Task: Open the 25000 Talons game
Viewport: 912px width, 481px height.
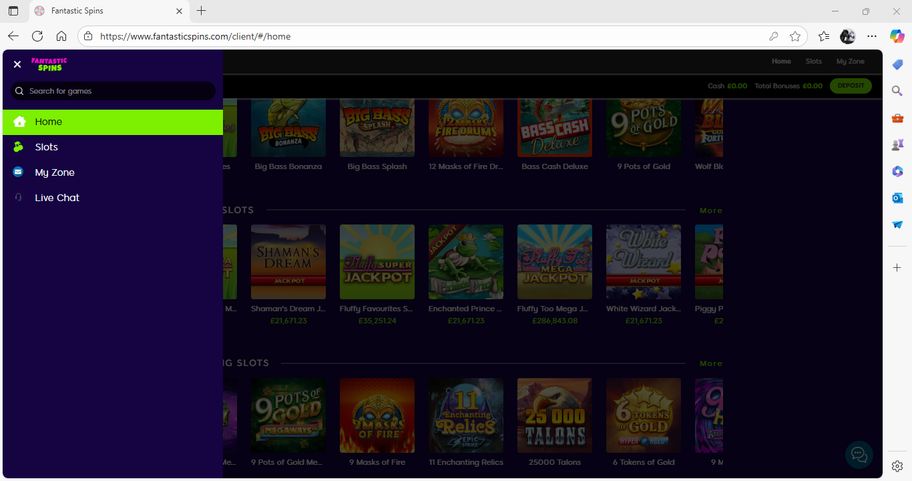Action: 555,415
